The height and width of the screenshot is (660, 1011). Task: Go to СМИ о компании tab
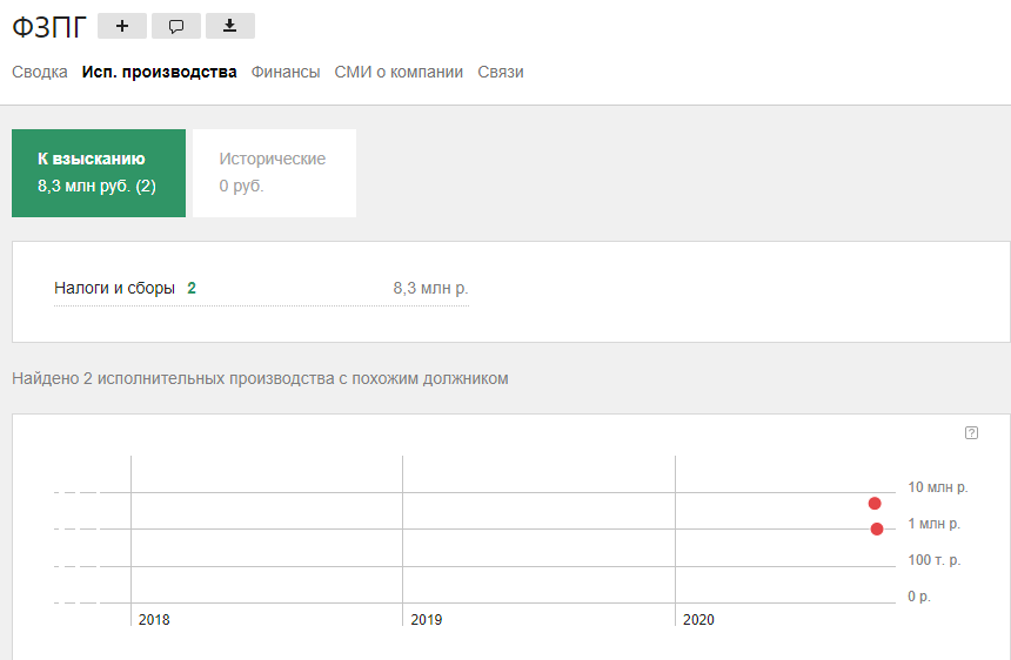tap(398, 72)
